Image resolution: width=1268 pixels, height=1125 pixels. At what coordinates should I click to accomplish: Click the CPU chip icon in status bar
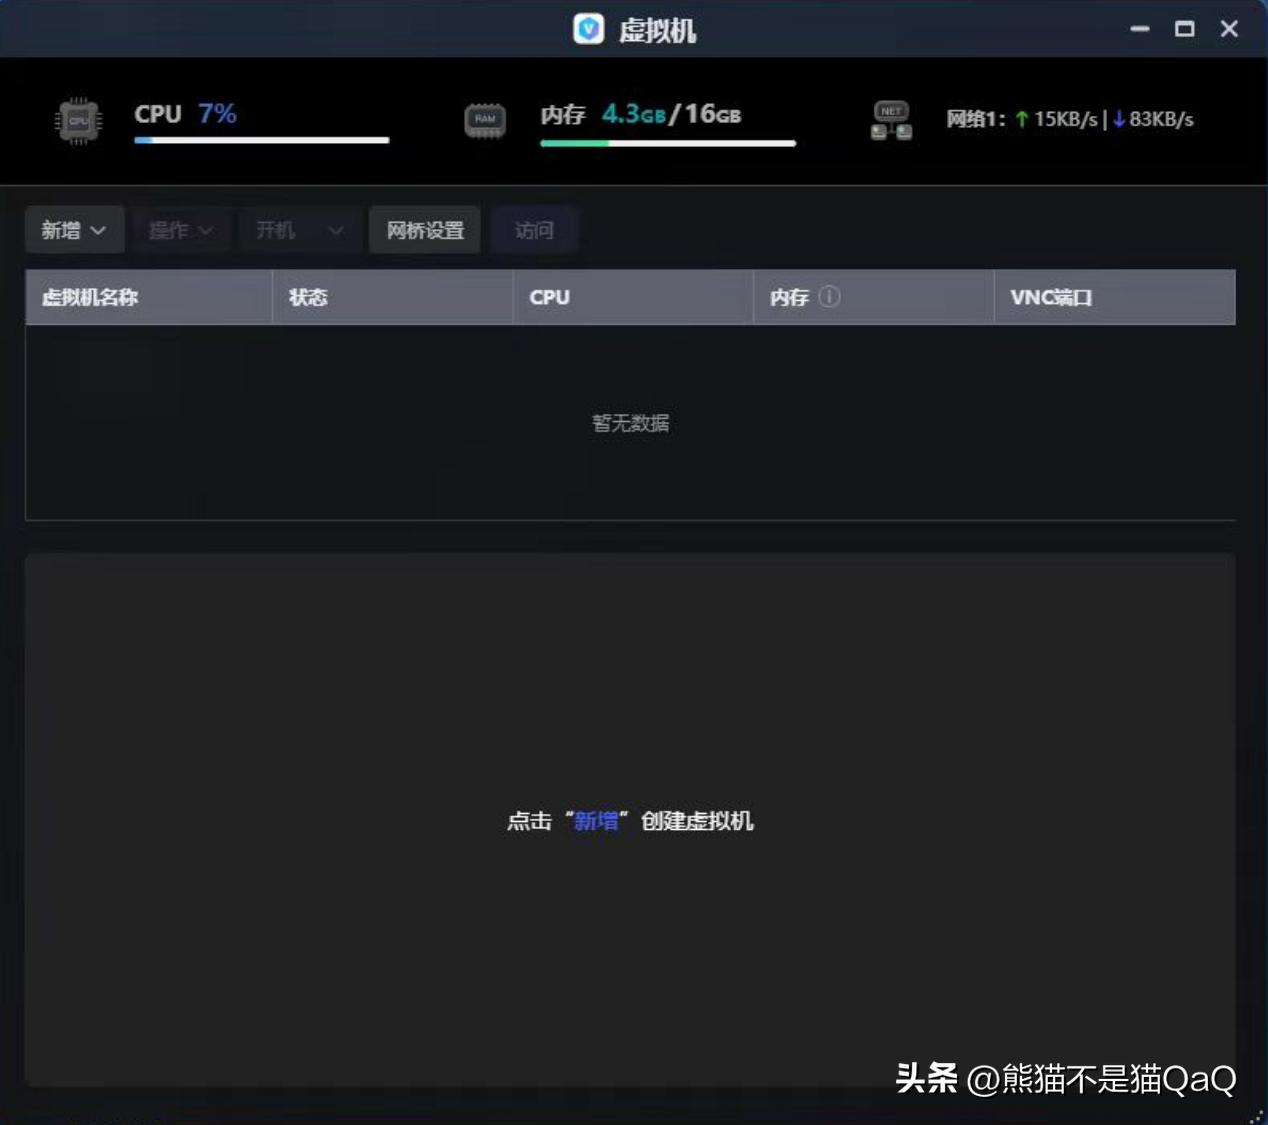(77, 120)
